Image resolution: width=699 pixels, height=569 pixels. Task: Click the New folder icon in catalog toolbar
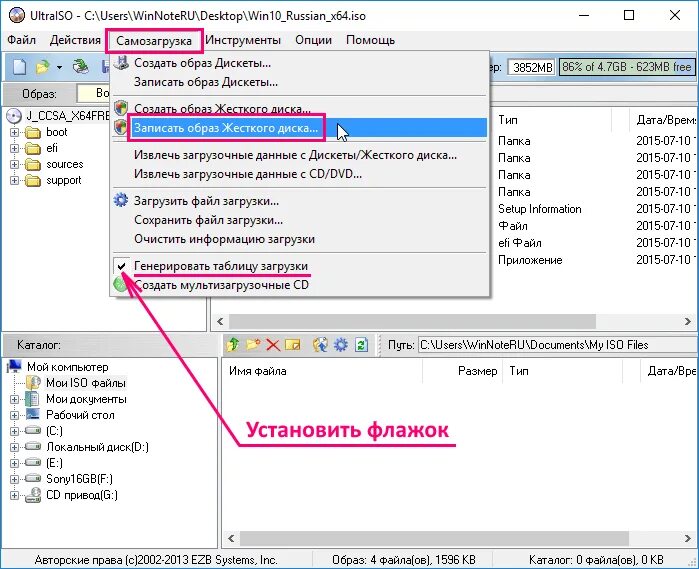pyautogui.click(x=253, y=344)
